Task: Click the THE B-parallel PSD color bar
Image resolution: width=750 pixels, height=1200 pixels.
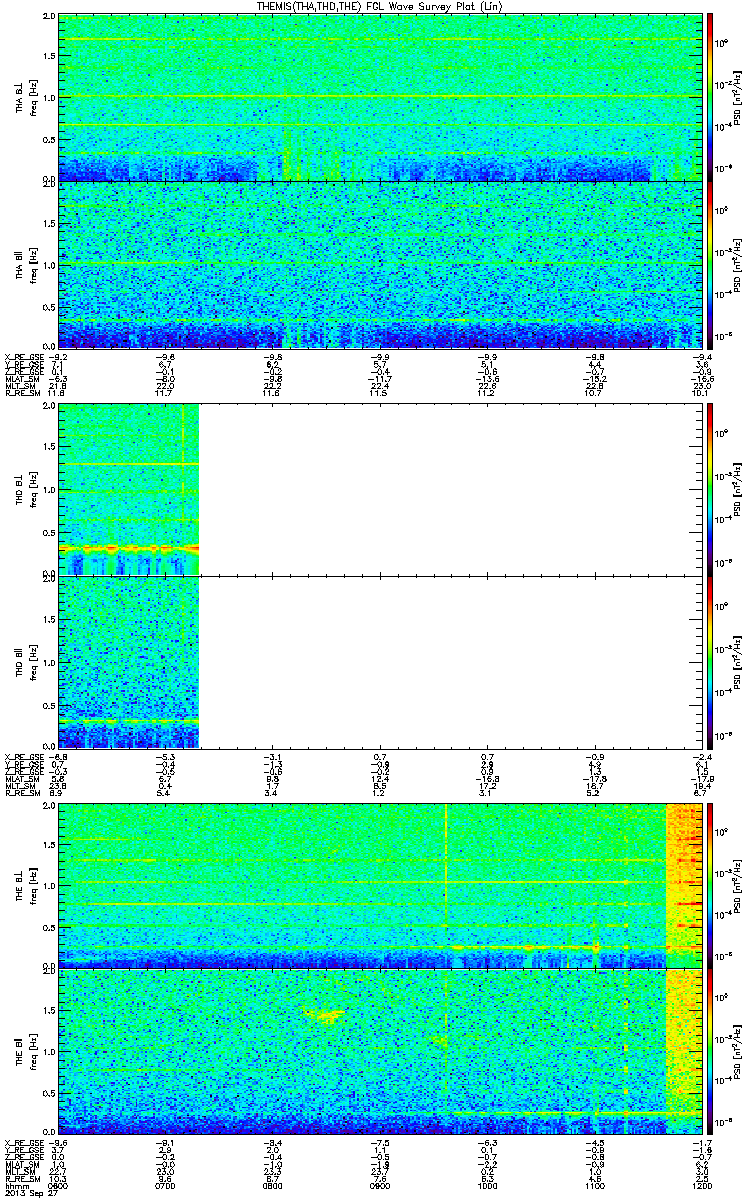Action: 711,1051
